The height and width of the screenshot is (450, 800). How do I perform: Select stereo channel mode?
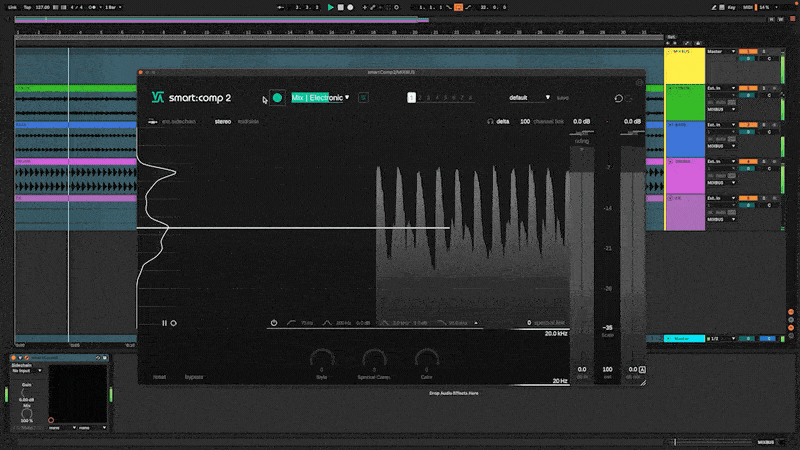coord(223,121)
